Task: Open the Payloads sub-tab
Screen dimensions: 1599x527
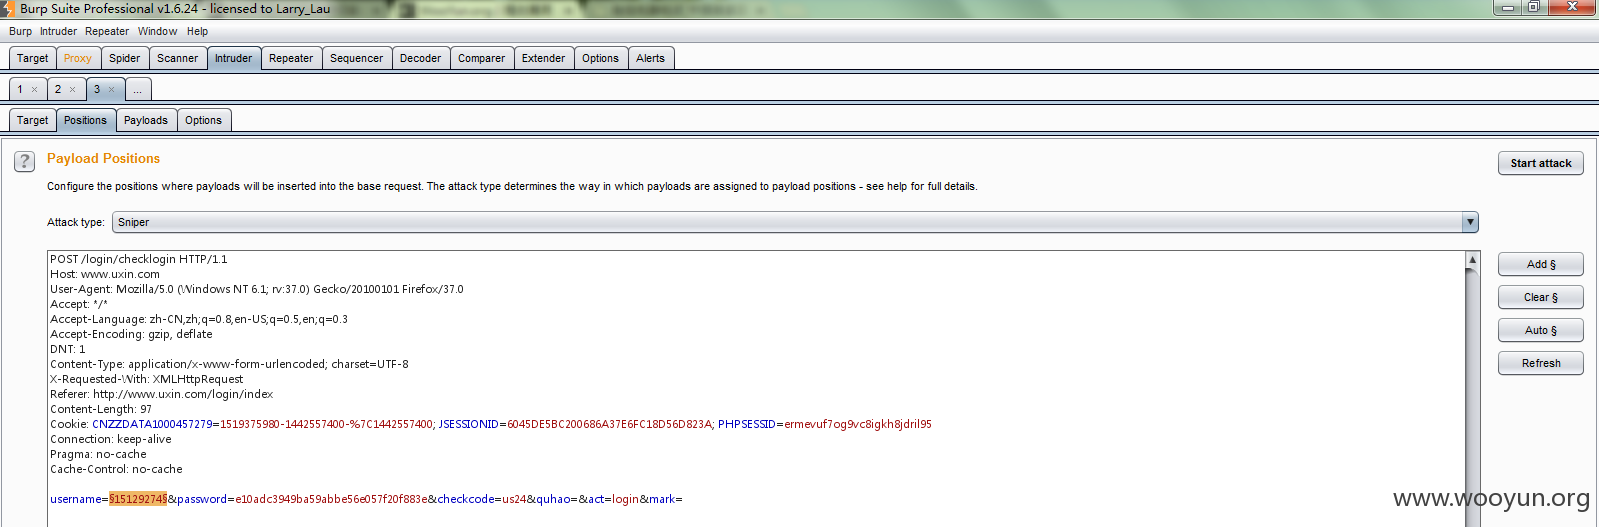Action: 146,120
